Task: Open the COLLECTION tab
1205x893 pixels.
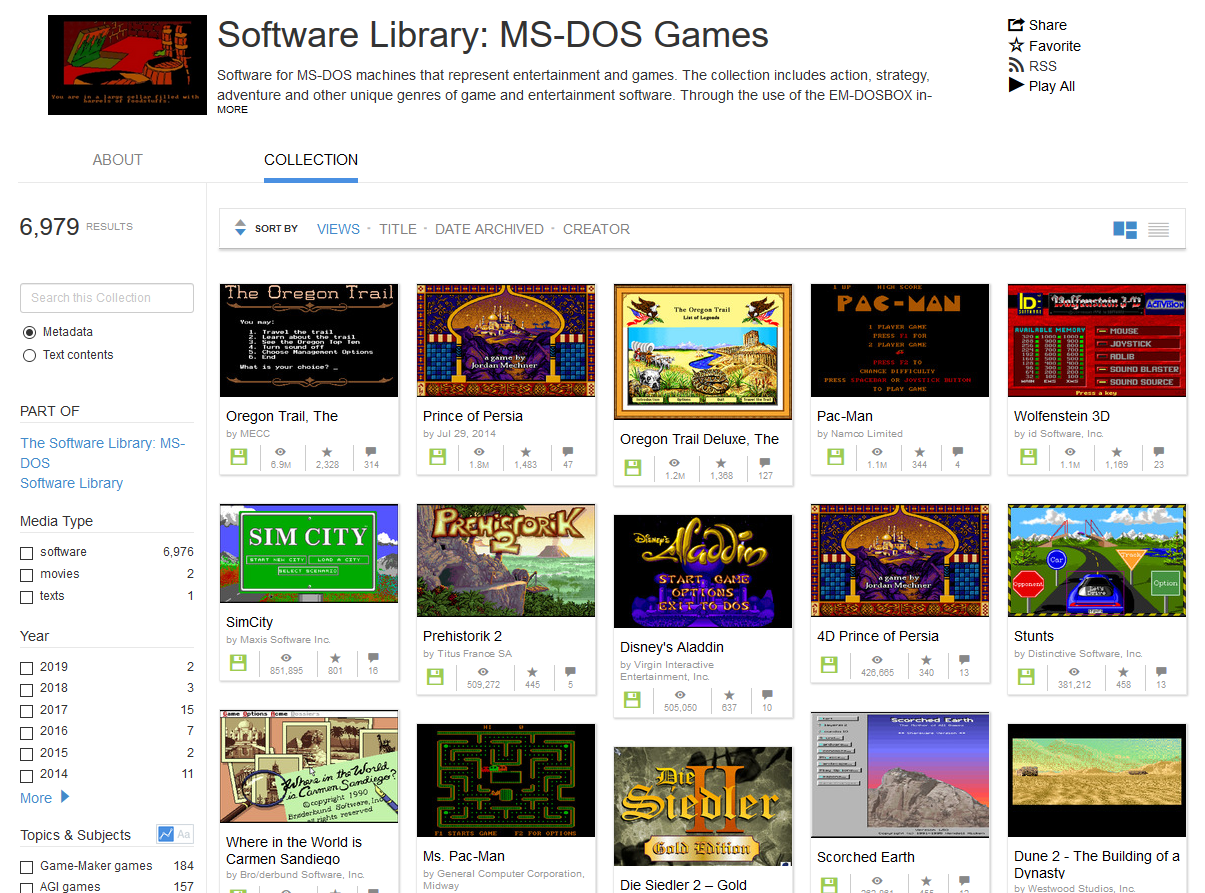Action: [x=311, y=159]
